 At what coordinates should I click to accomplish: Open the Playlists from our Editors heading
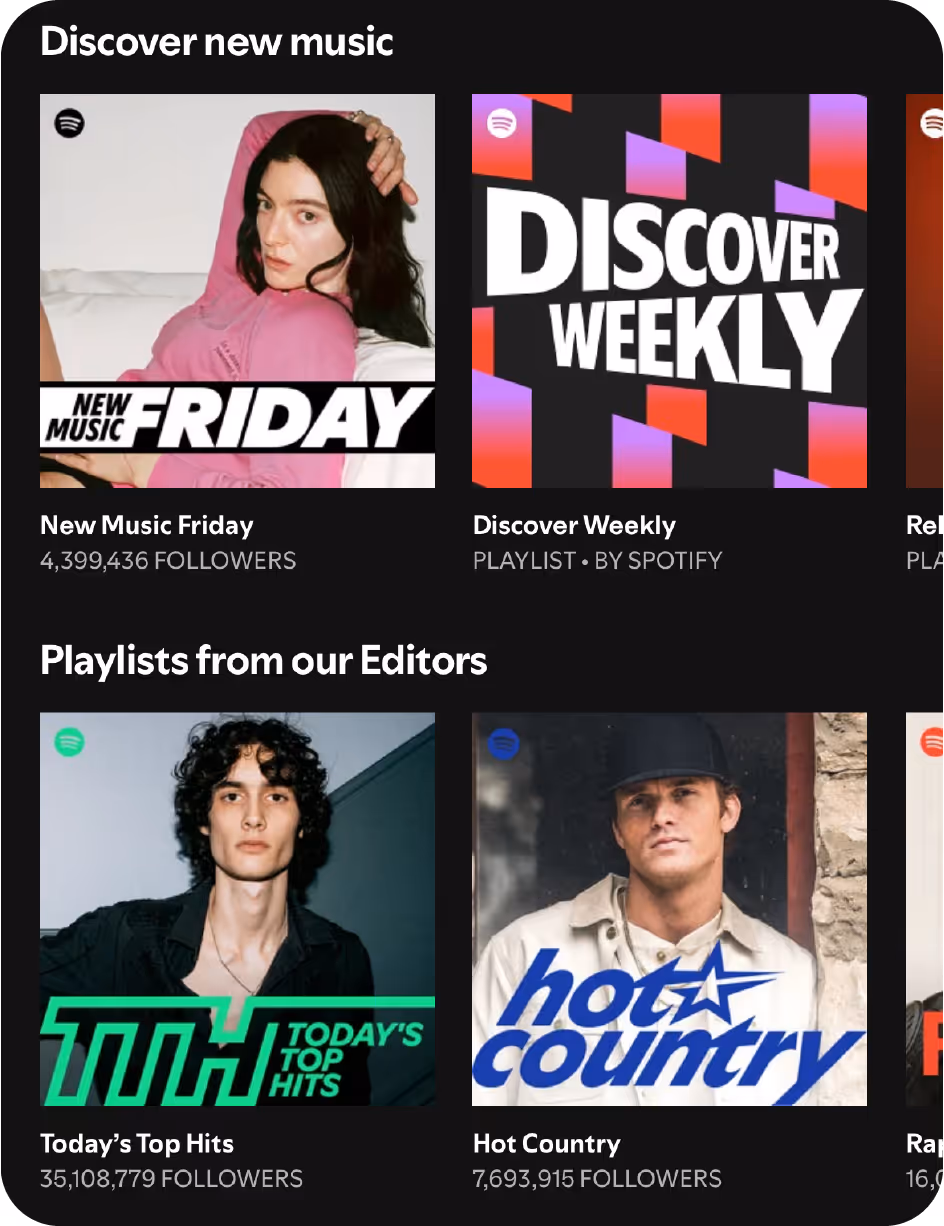(263, 661)
